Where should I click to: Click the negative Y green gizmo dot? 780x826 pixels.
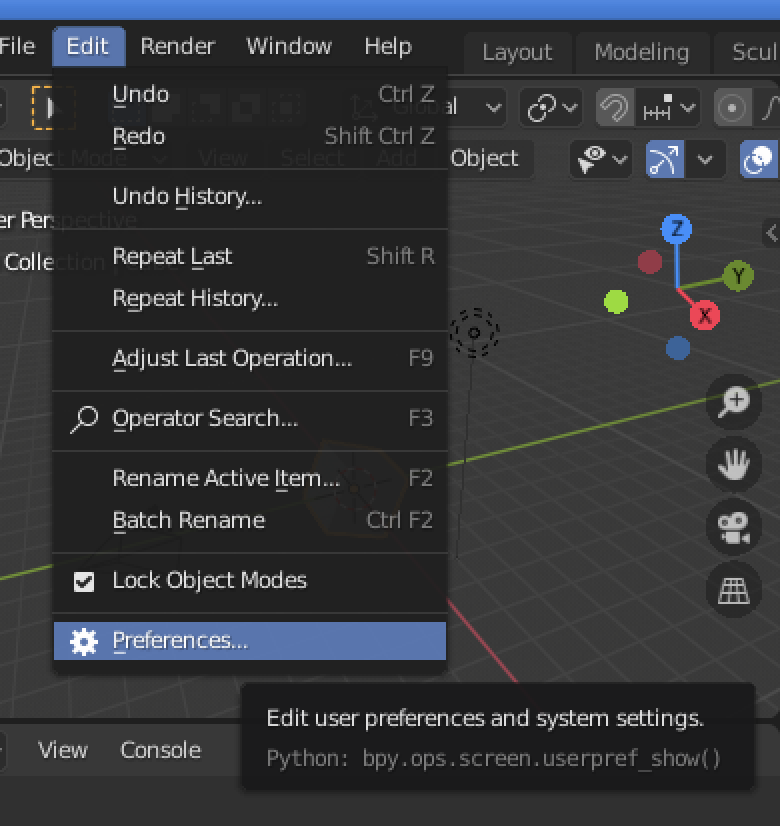(616, 302)
